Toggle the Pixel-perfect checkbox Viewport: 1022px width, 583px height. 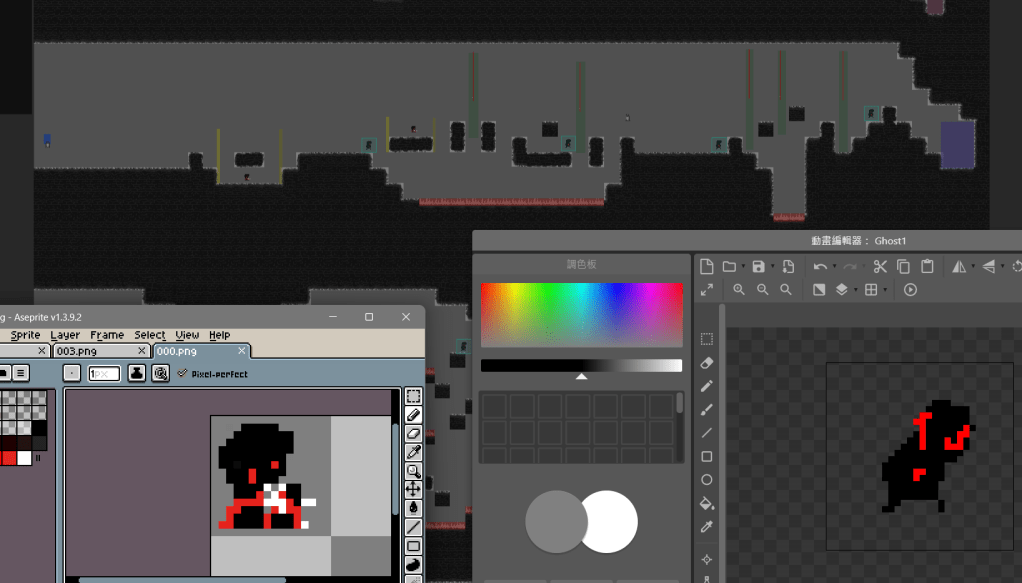pos(182,373)
